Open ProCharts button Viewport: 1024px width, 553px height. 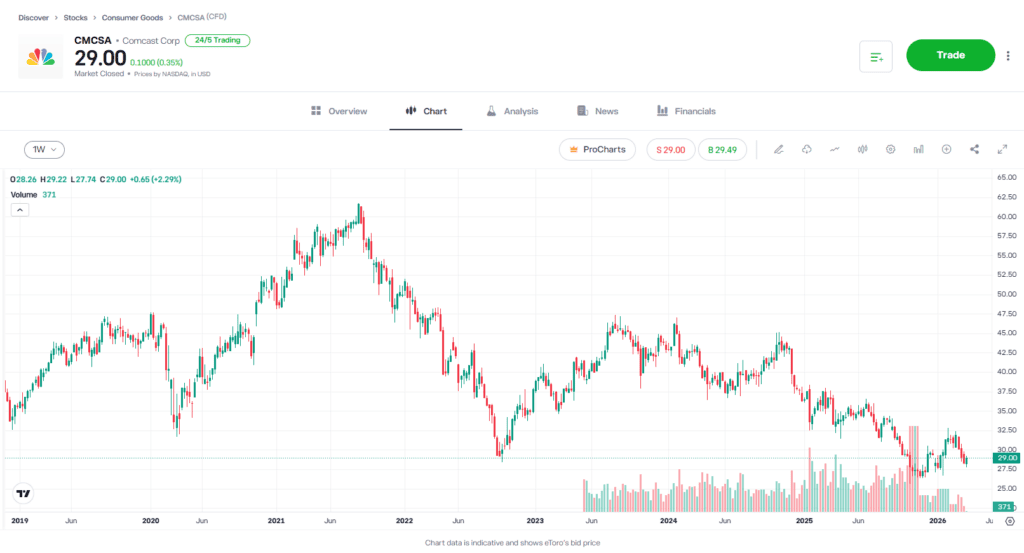(597, 149)
